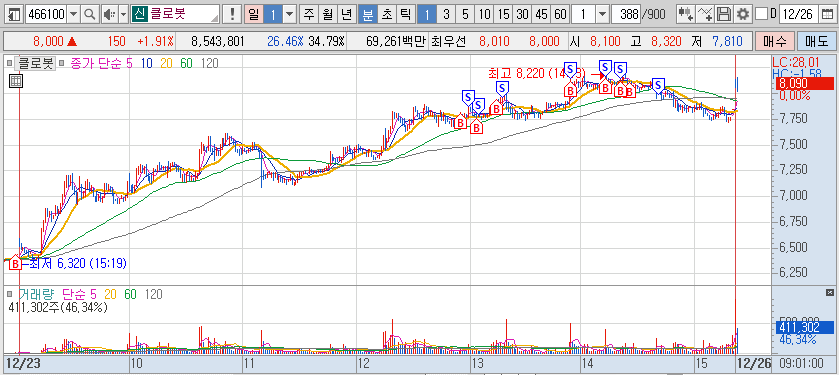Select the 5-minute interval button

(465, 14)
